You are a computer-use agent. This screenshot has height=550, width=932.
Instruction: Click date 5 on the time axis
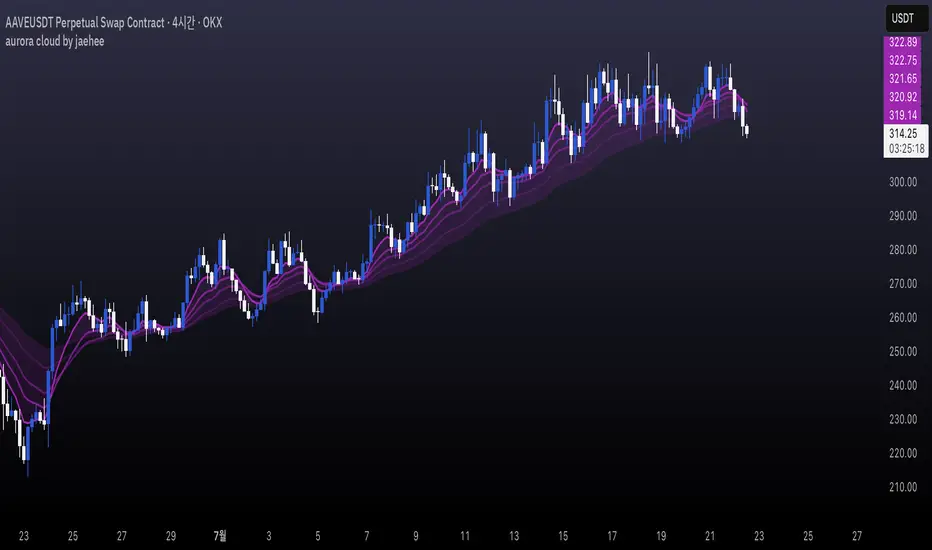(317, 536)
